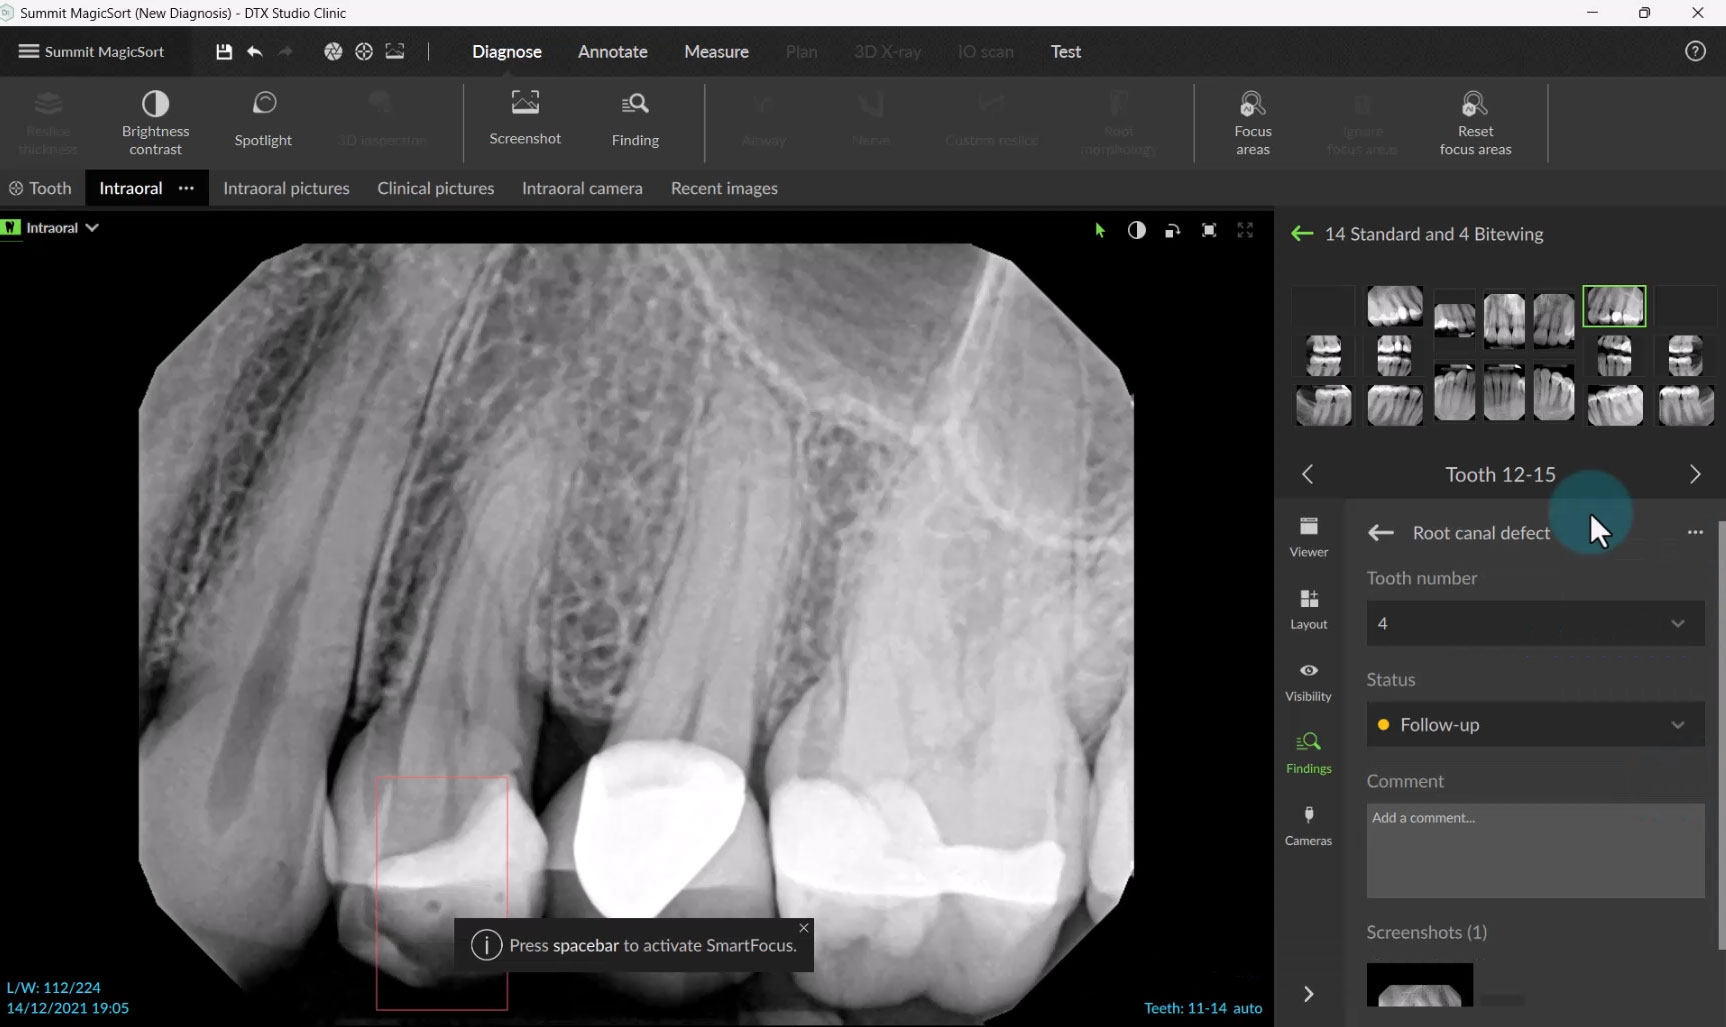Click the 14/12/2021 19:05 timestamp
The width and height of the screenshot is (1726, 1027).
68,1008
